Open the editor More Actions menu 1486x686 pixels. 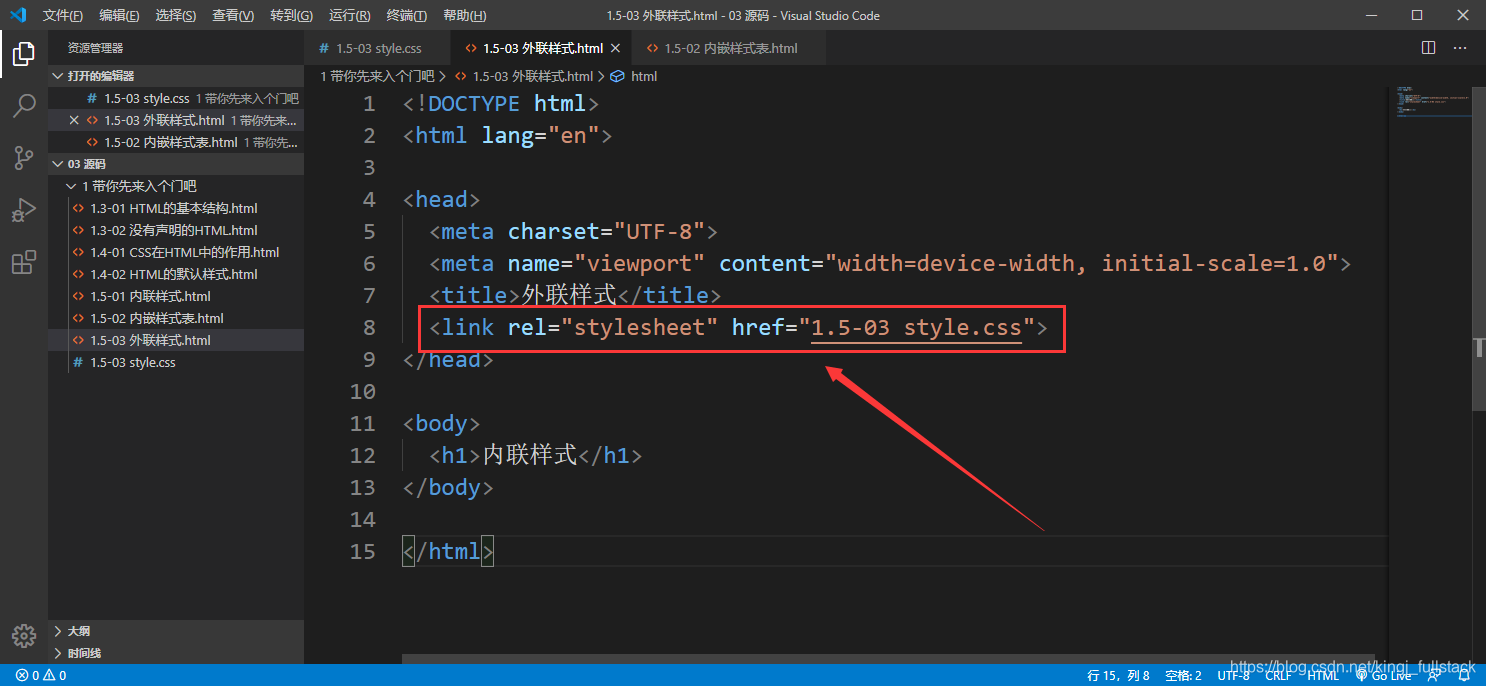click(1460, 48)
